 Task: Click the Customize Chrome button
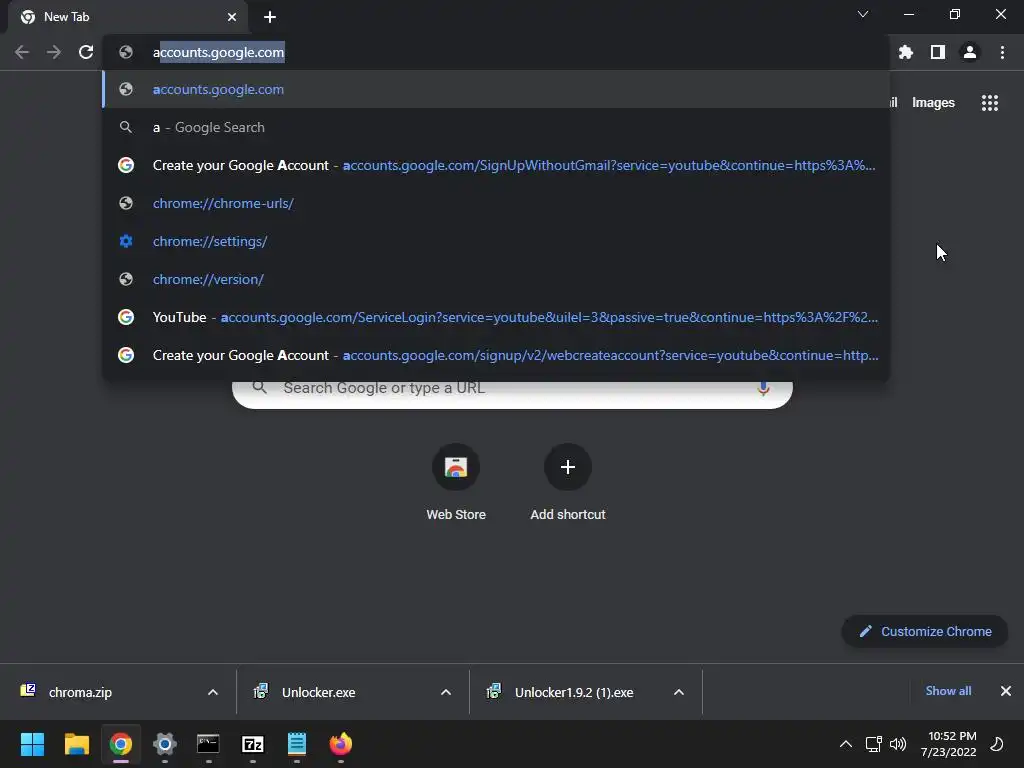pos(925,632)
